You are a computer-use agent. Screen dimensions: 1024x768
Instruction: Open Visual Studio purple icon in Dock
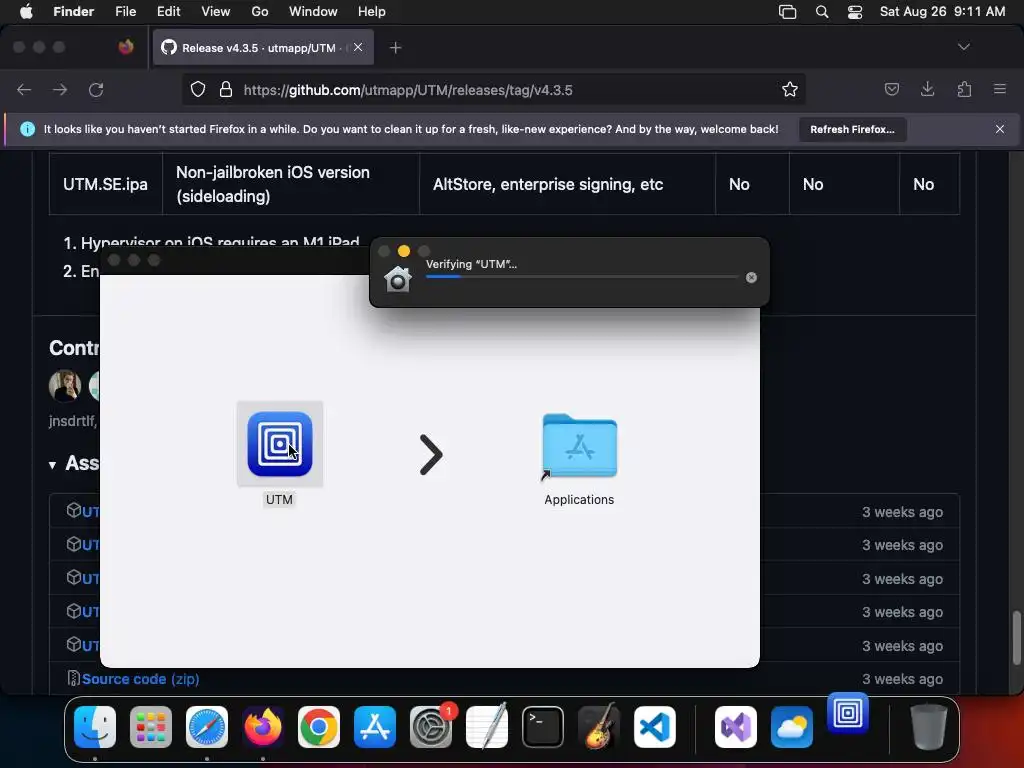click(x=736, y=727)
